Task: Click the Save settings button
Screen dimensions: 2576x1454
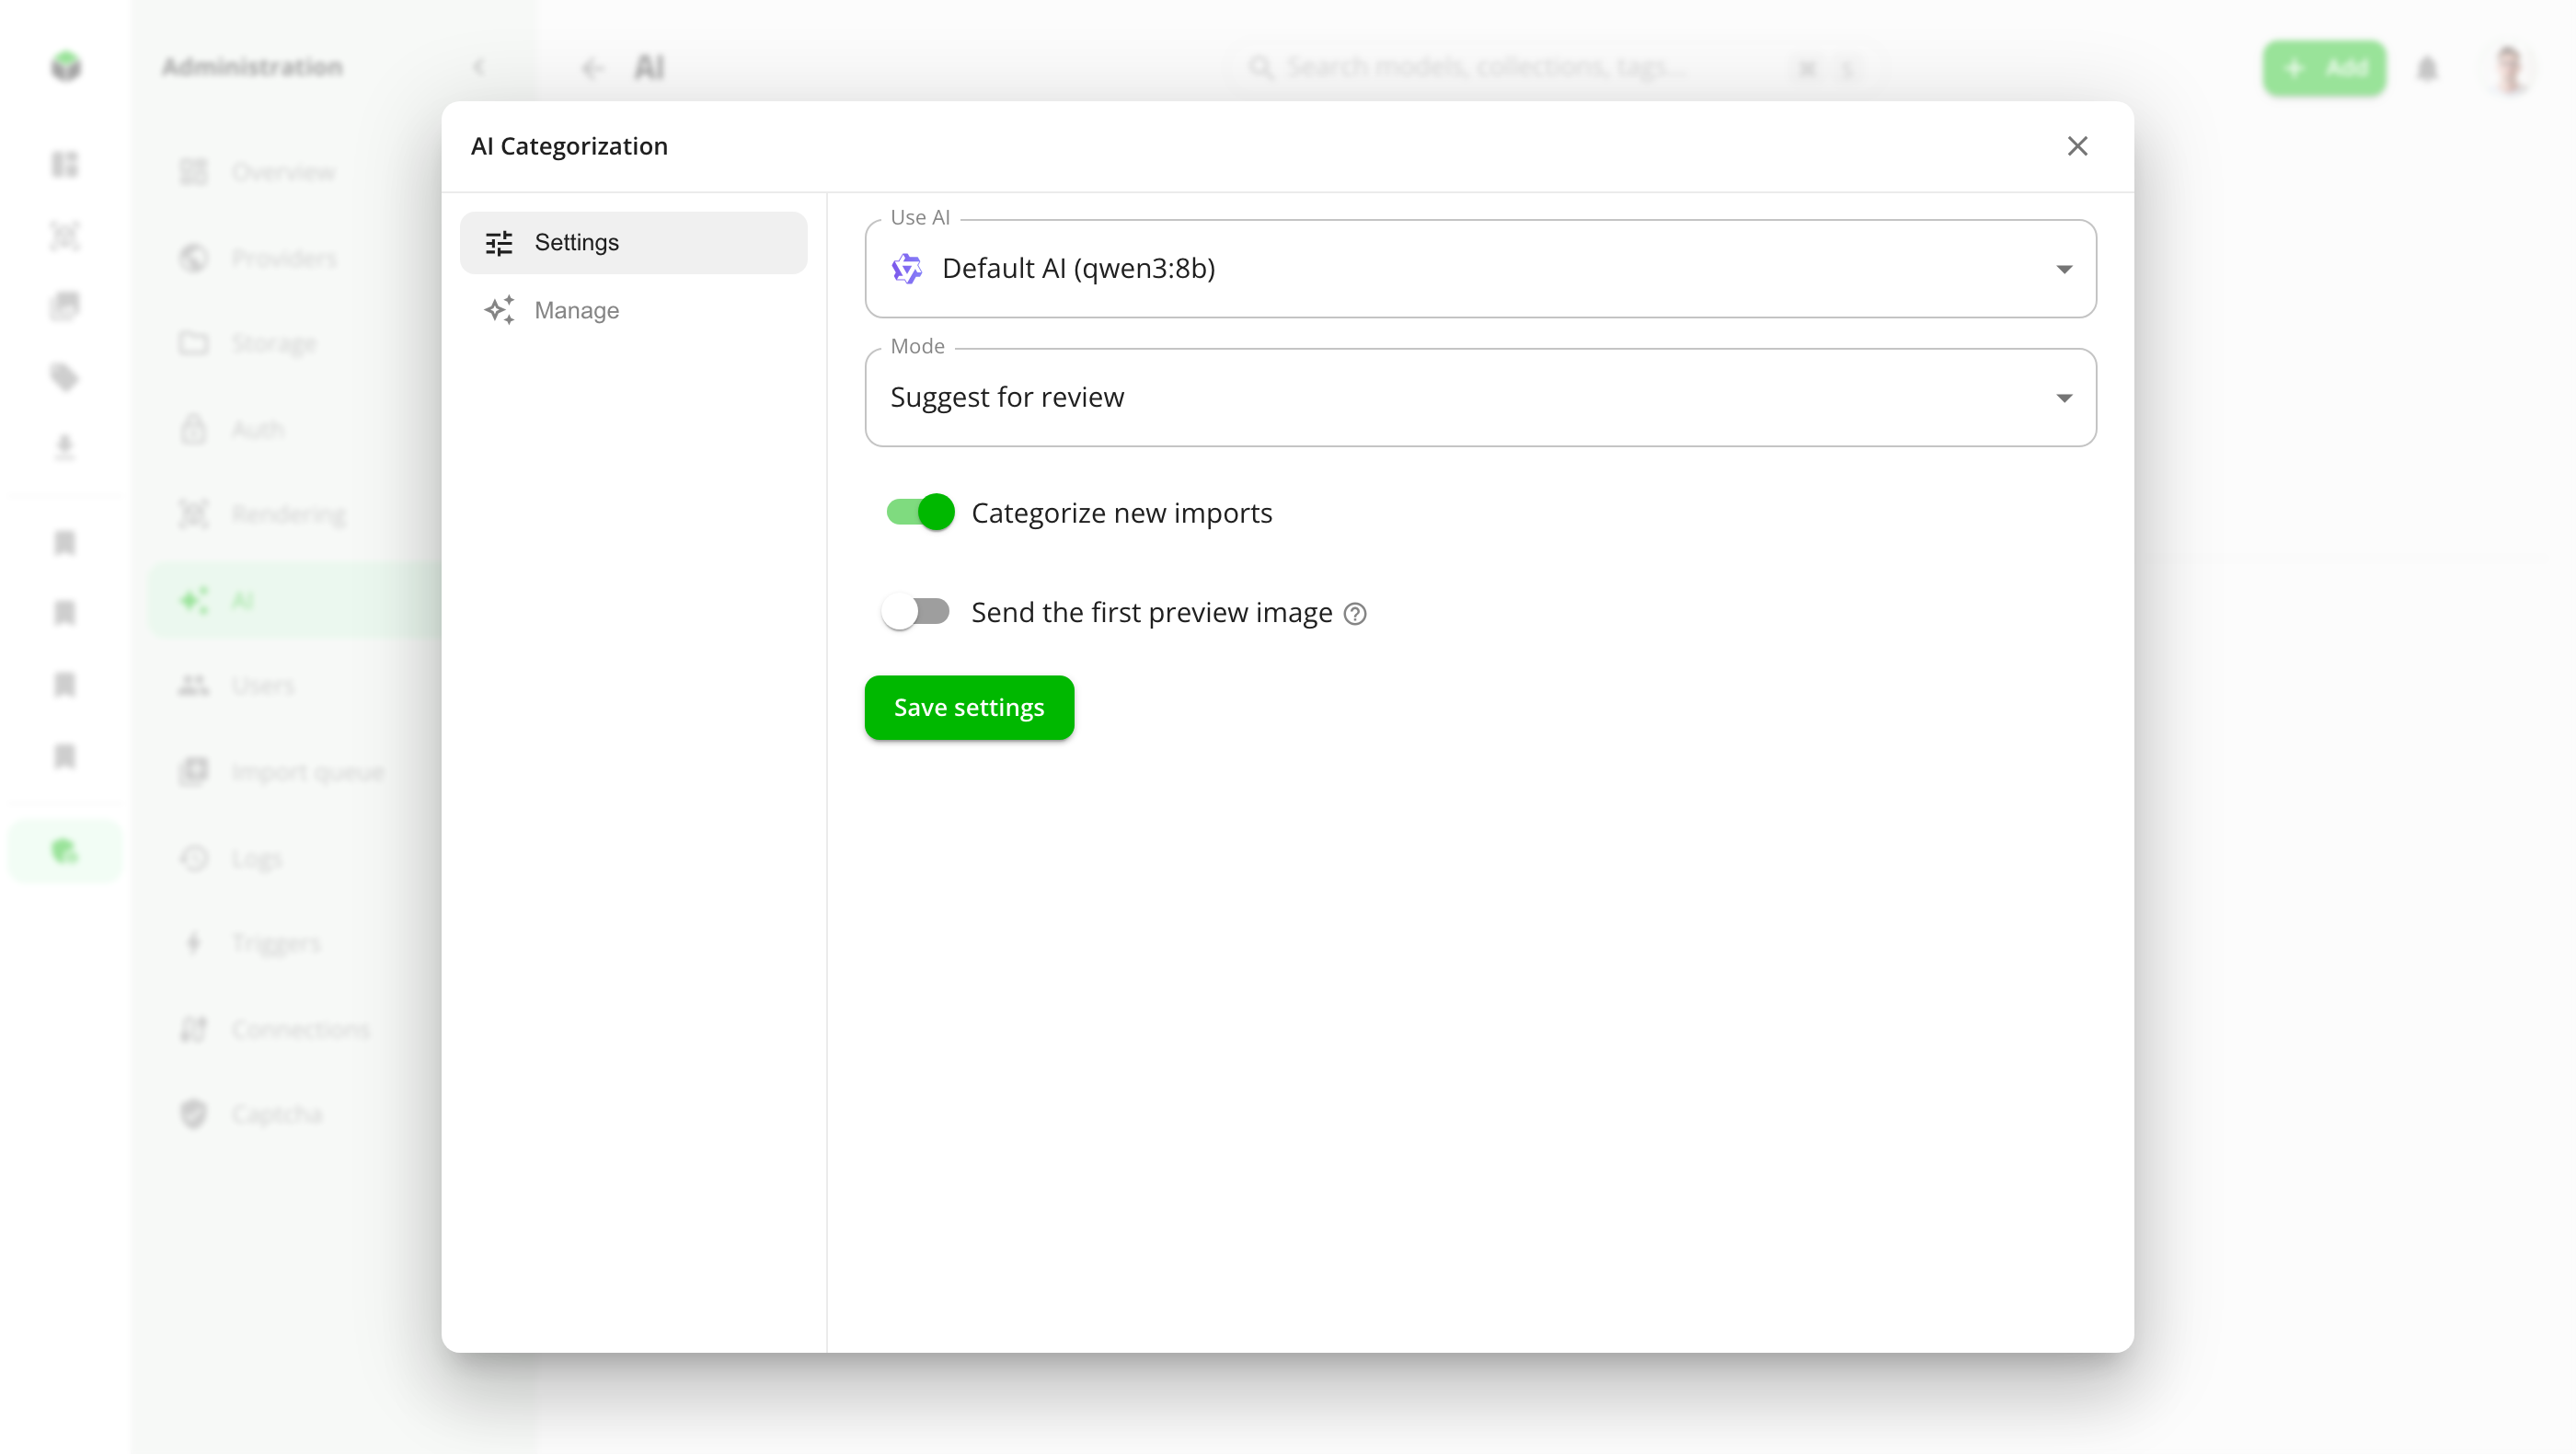Action: tap(968, 707)
